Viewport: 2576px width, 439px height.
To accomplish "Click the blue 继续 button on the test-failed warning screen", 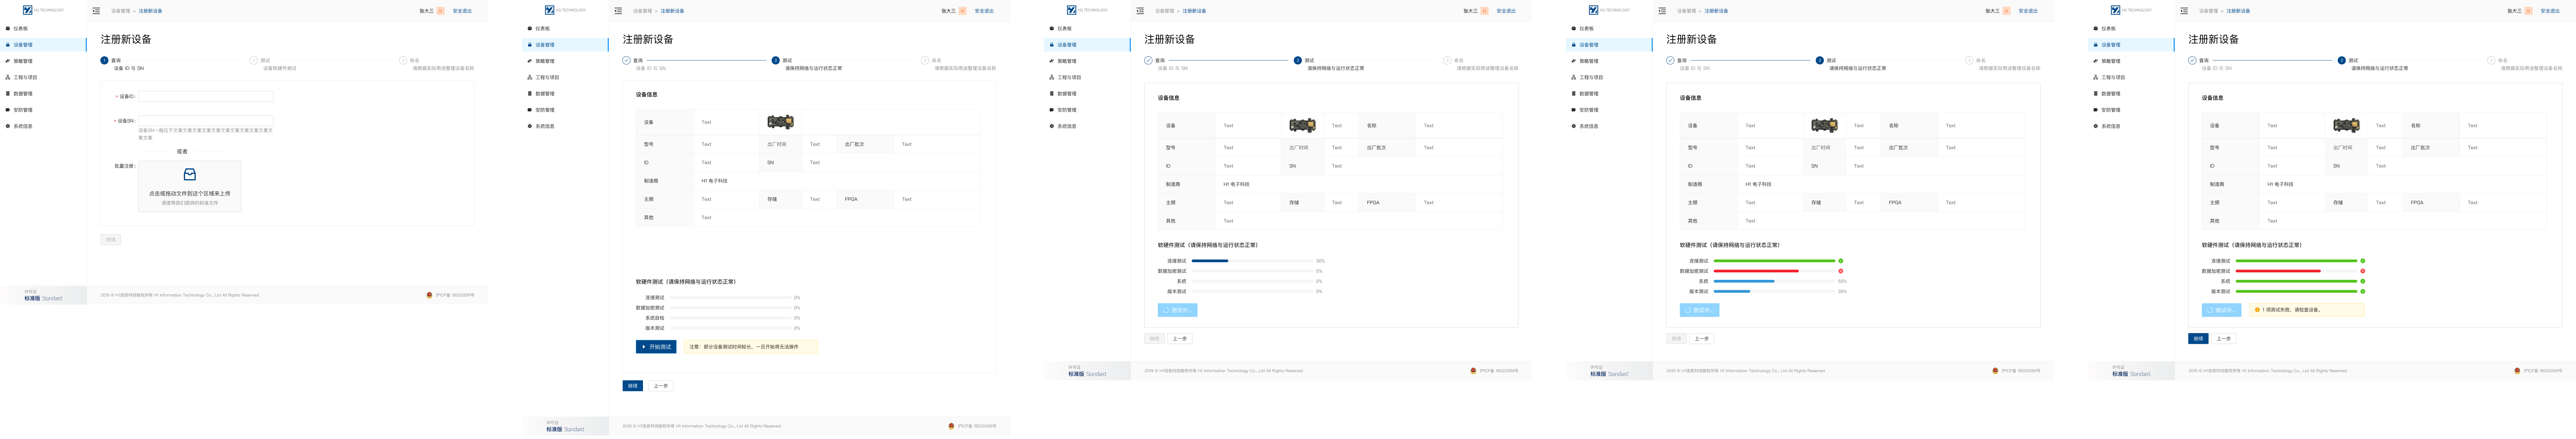I will (2198, 339).
